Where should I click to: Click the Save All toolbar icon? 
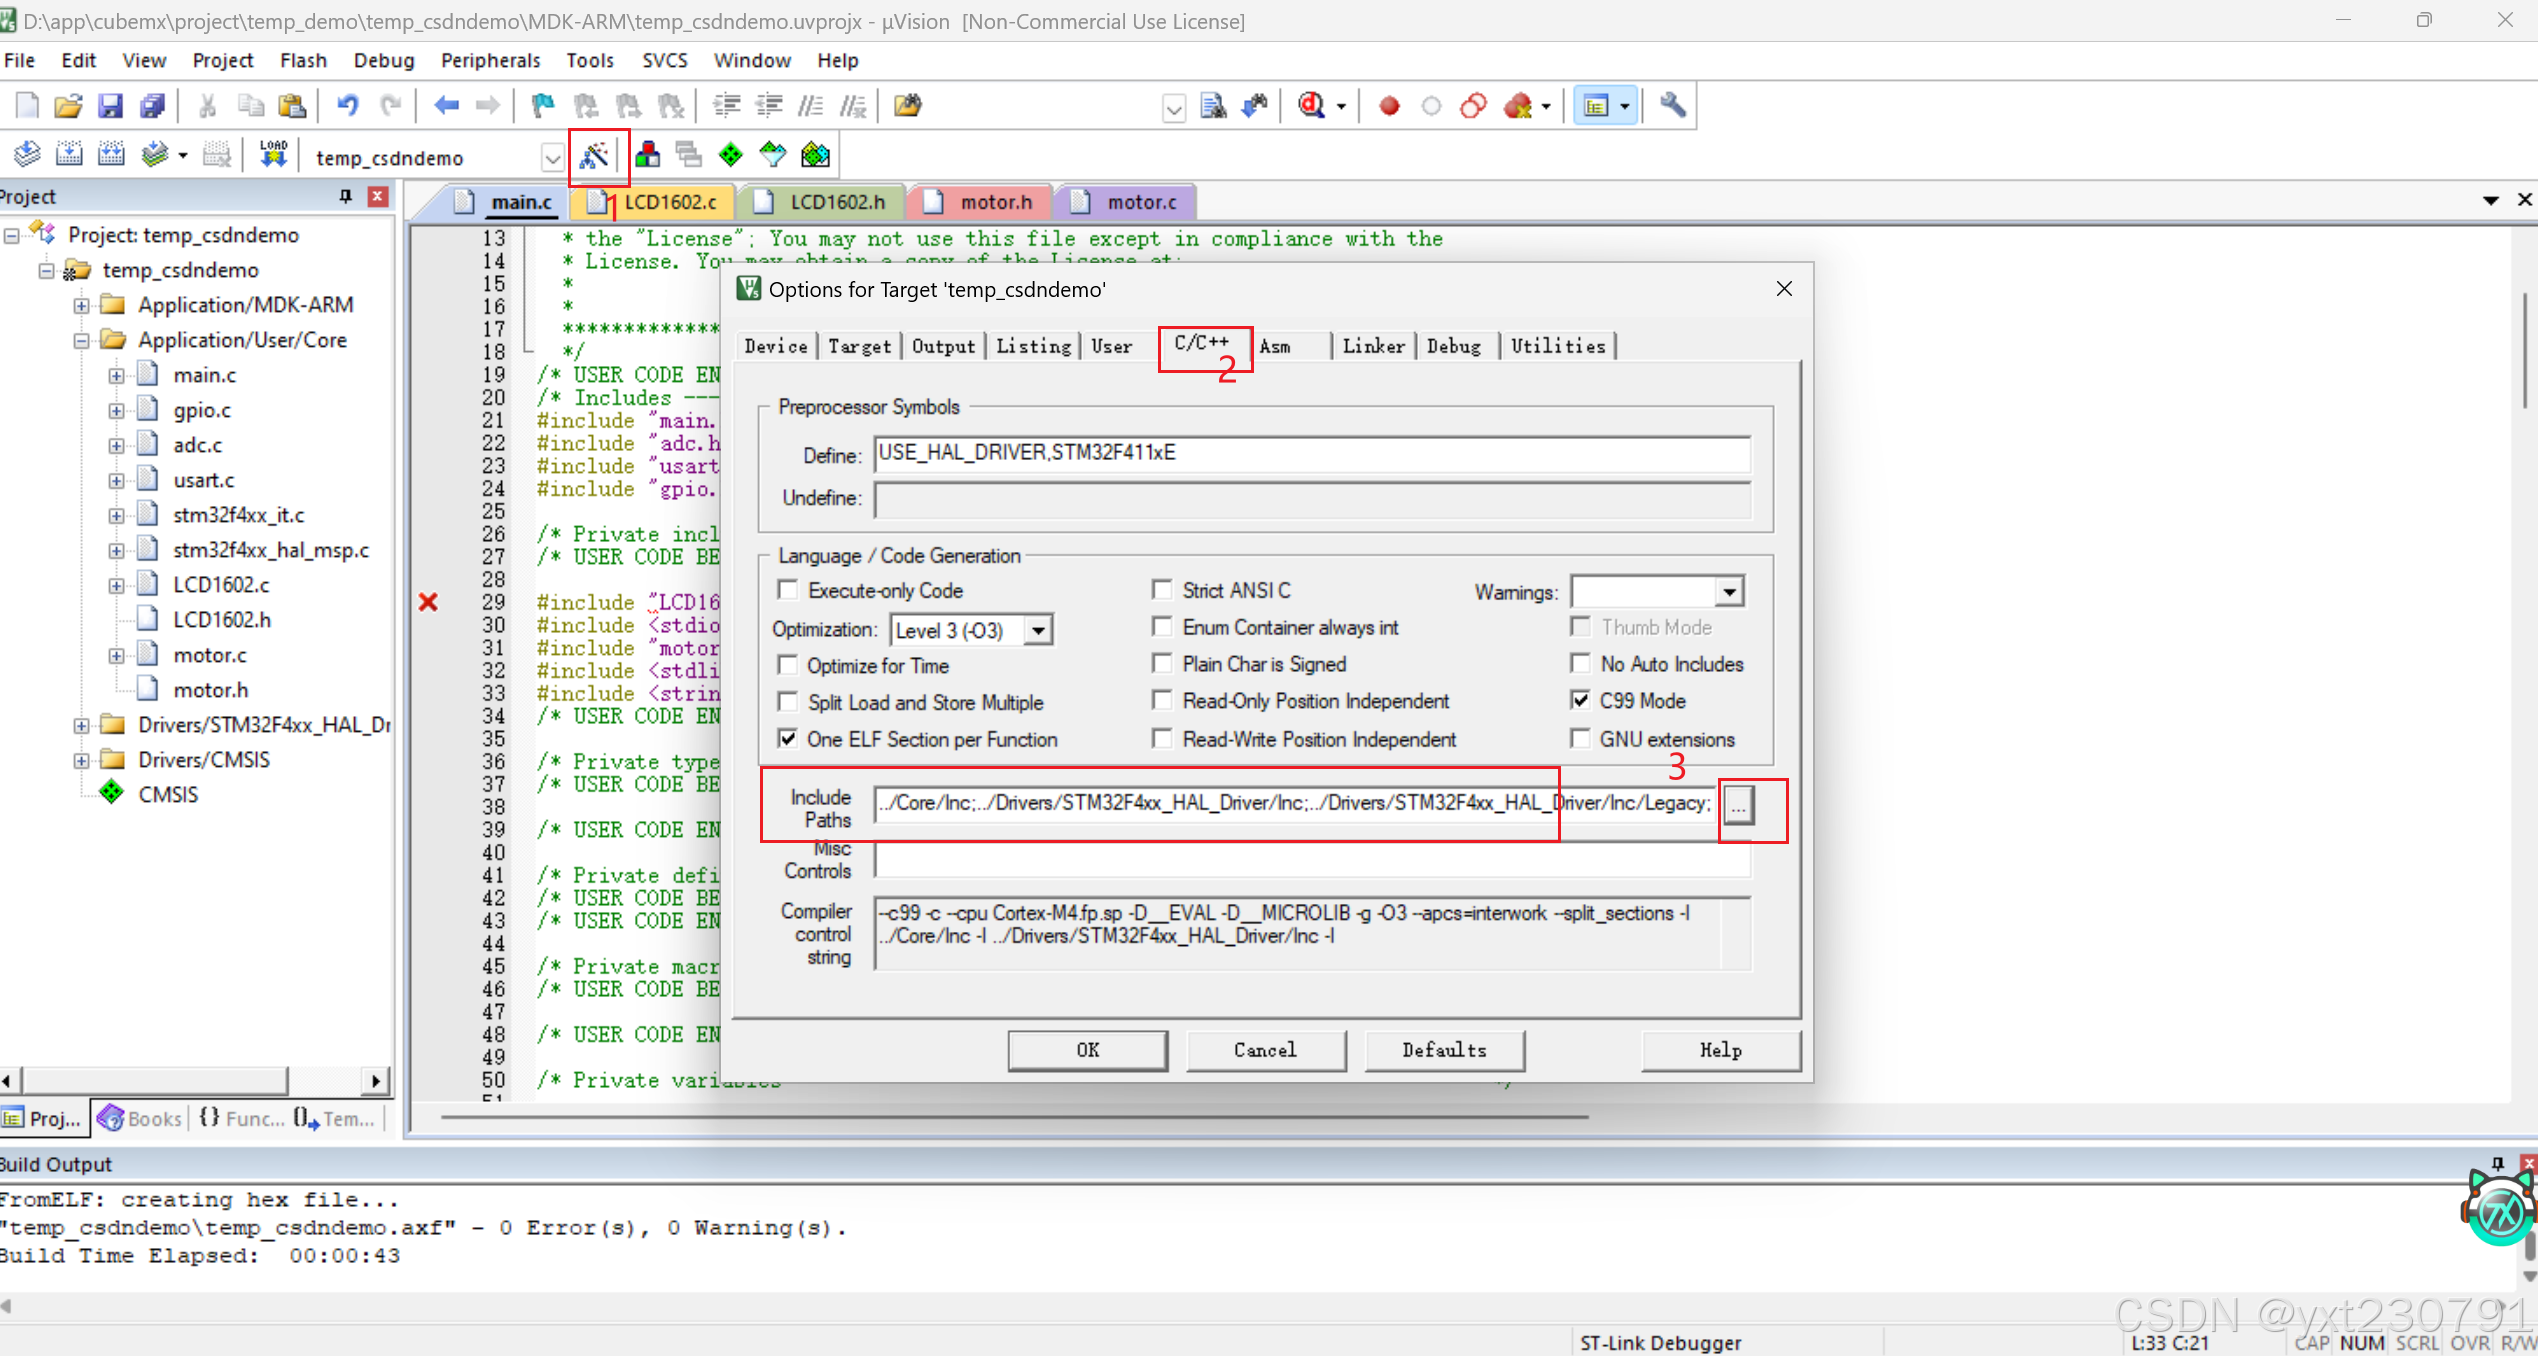tap(152, 105)
